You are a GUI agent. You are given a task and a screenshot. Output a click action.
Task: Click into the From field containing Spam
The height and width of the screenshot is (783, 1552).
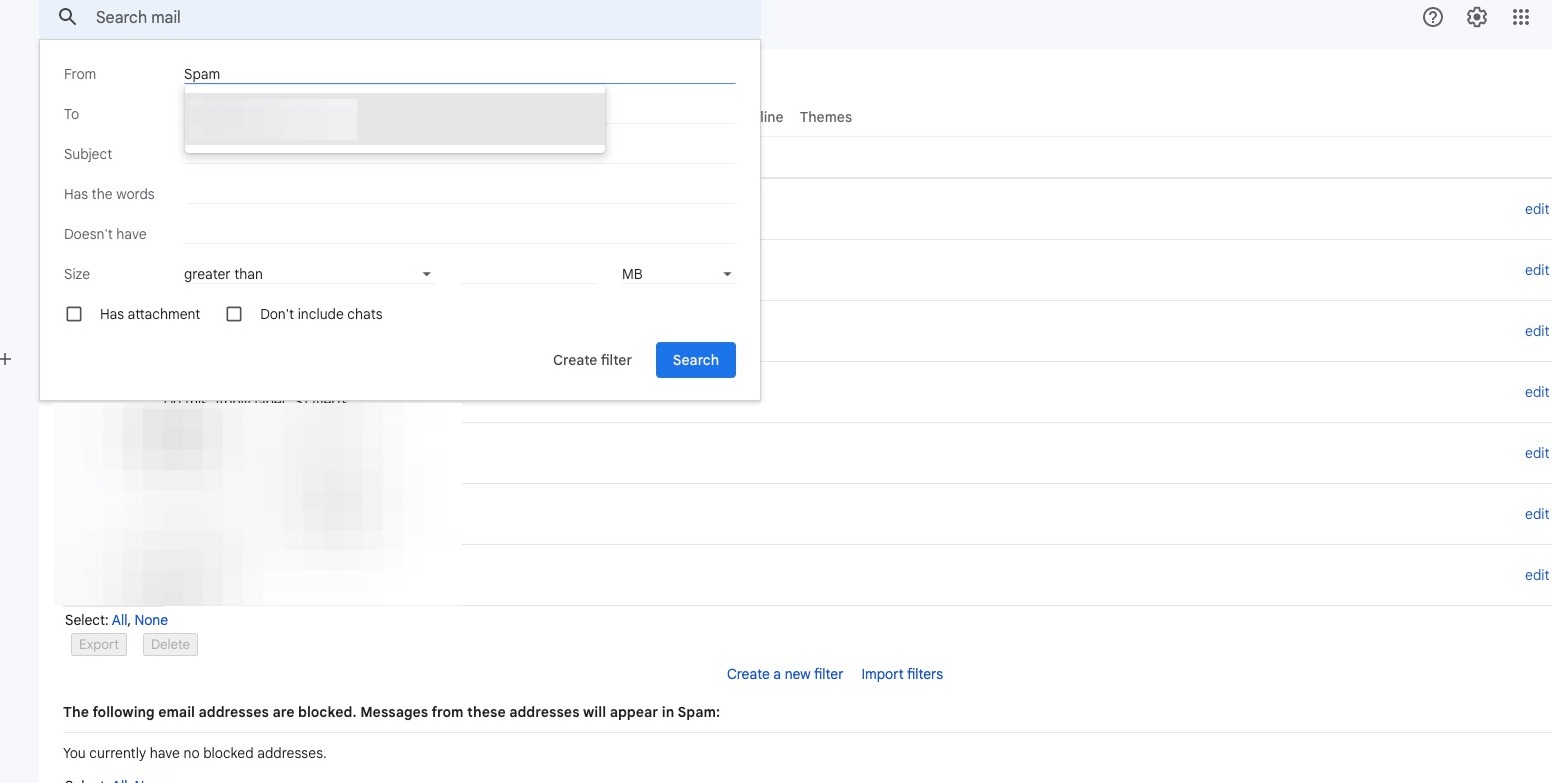point(459,74)
